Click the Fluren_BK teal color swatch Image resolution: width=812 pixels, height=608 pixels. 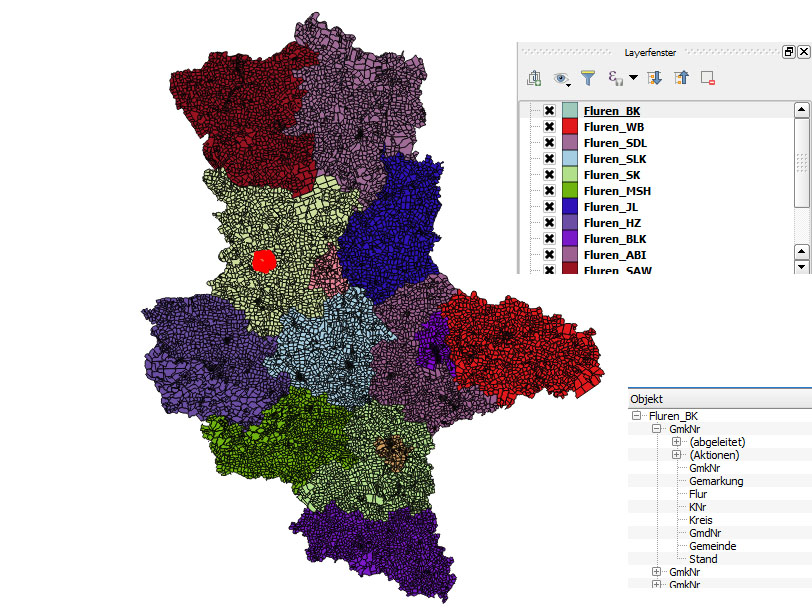570,110
